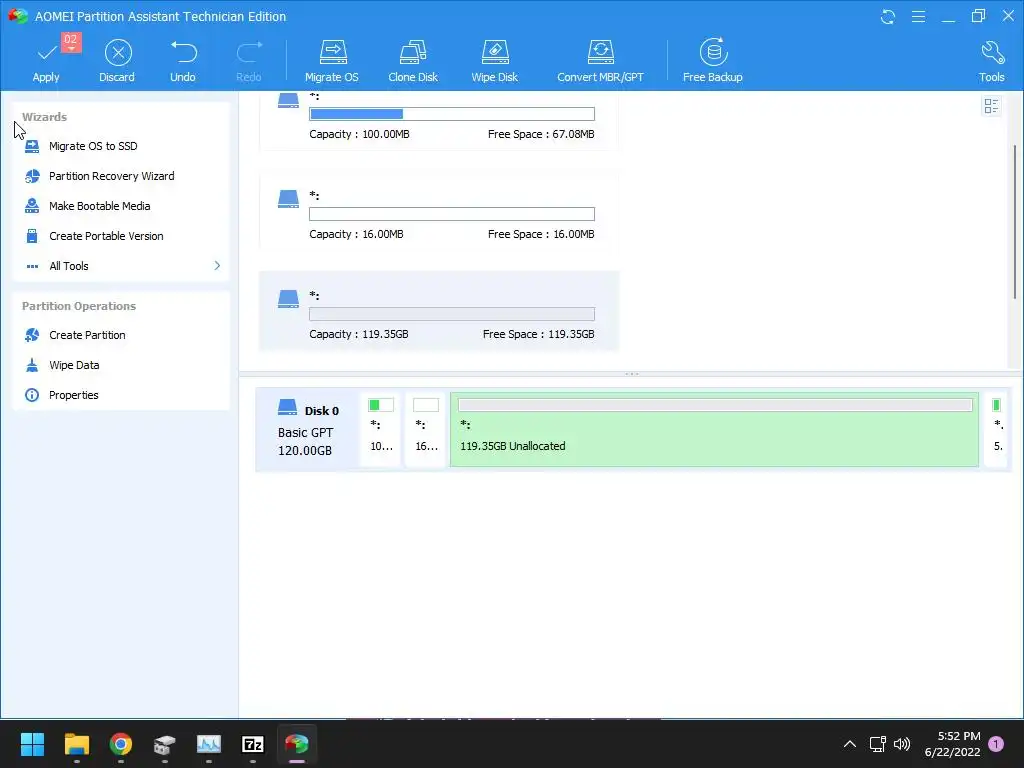This screenshot has width=1024, height=768.
Task: Open Free Backup tool
Action: point(712,60)
